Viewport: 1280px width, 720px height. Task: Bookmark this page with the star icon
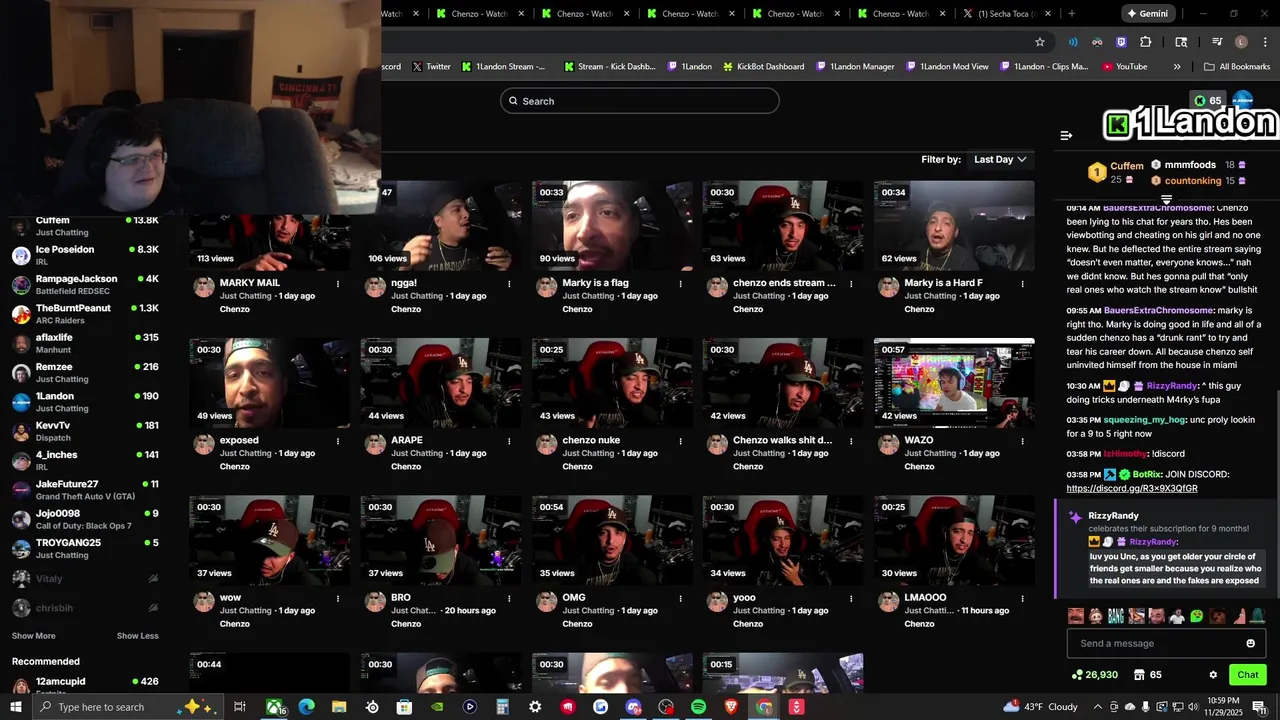click(x=1040, y=42)
